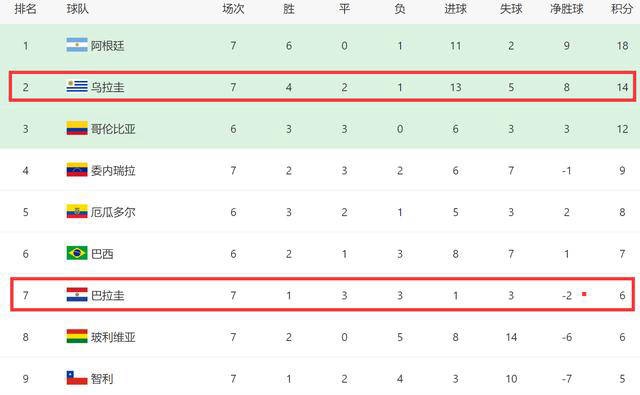Select the Ecuador flag icon

(77, 211)
